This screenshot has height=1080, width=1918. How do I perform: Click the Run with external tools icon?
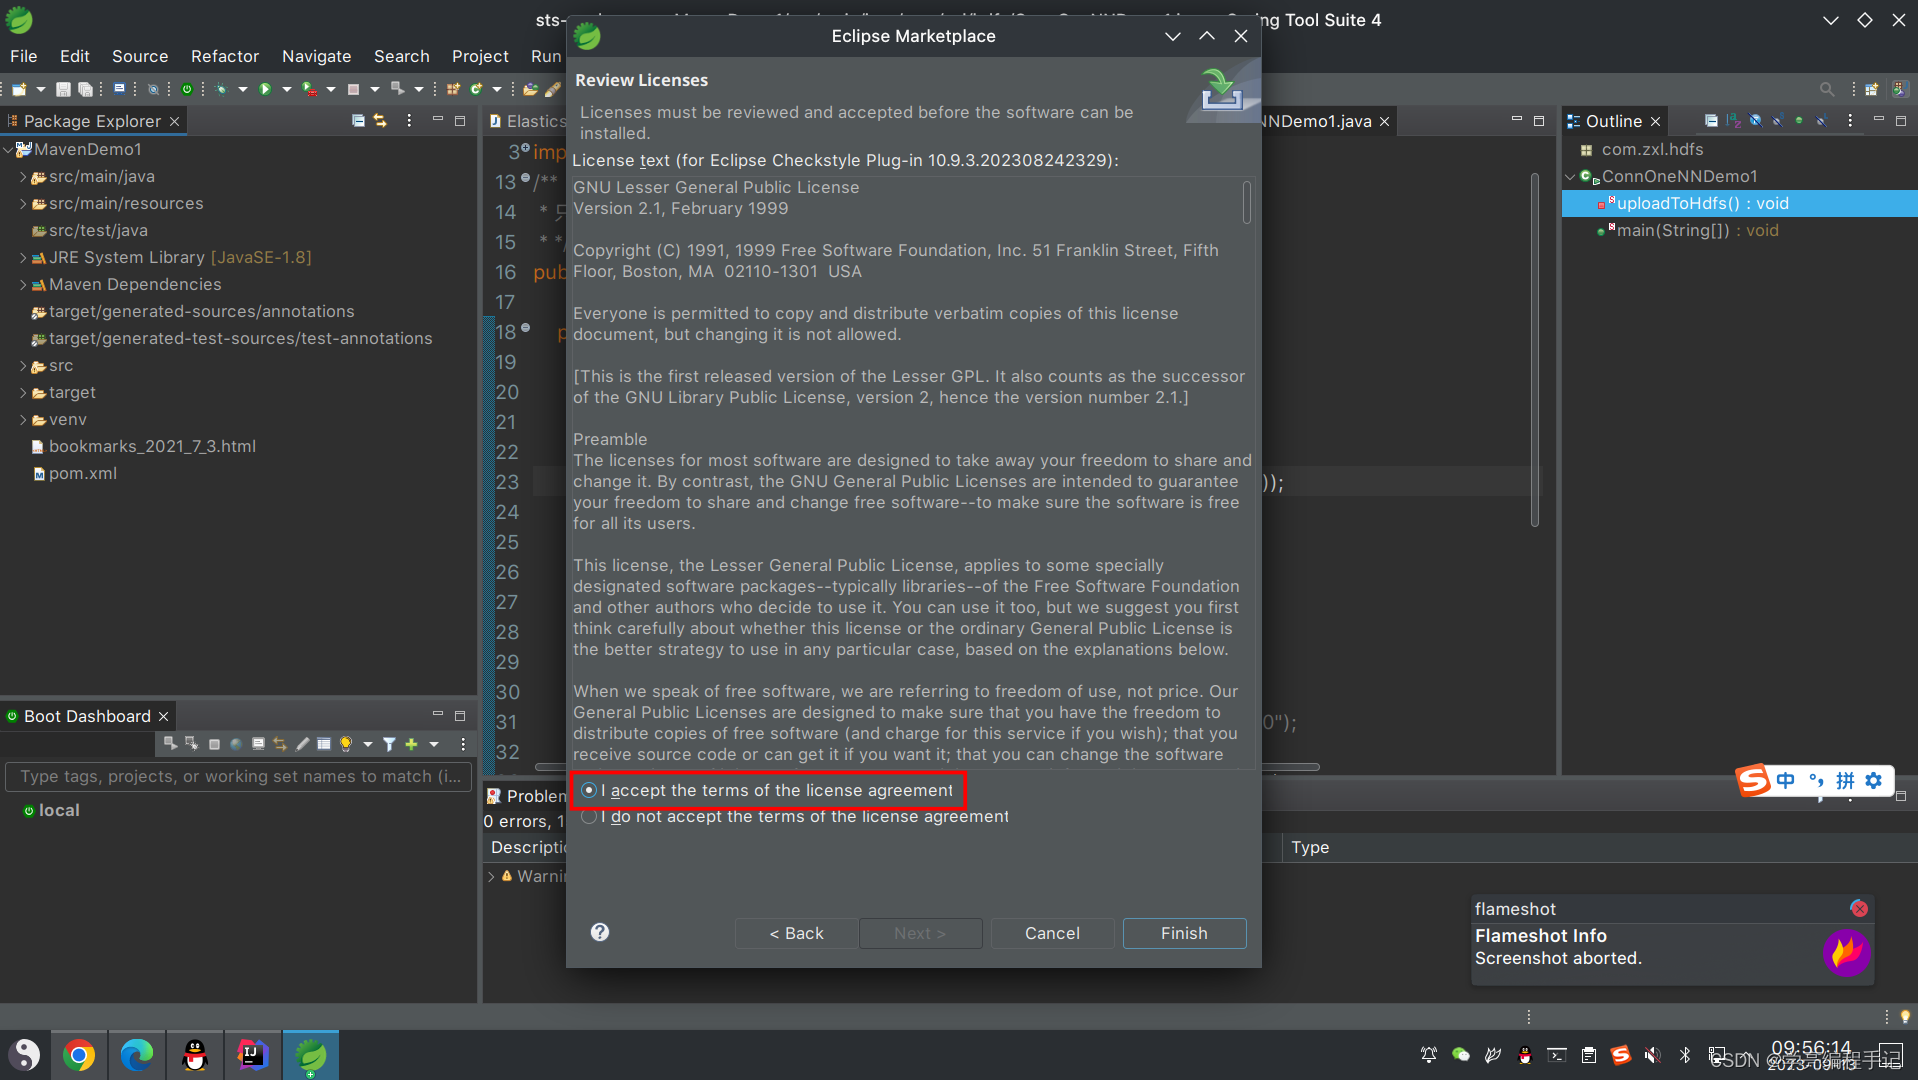click(x=310, y=89)
